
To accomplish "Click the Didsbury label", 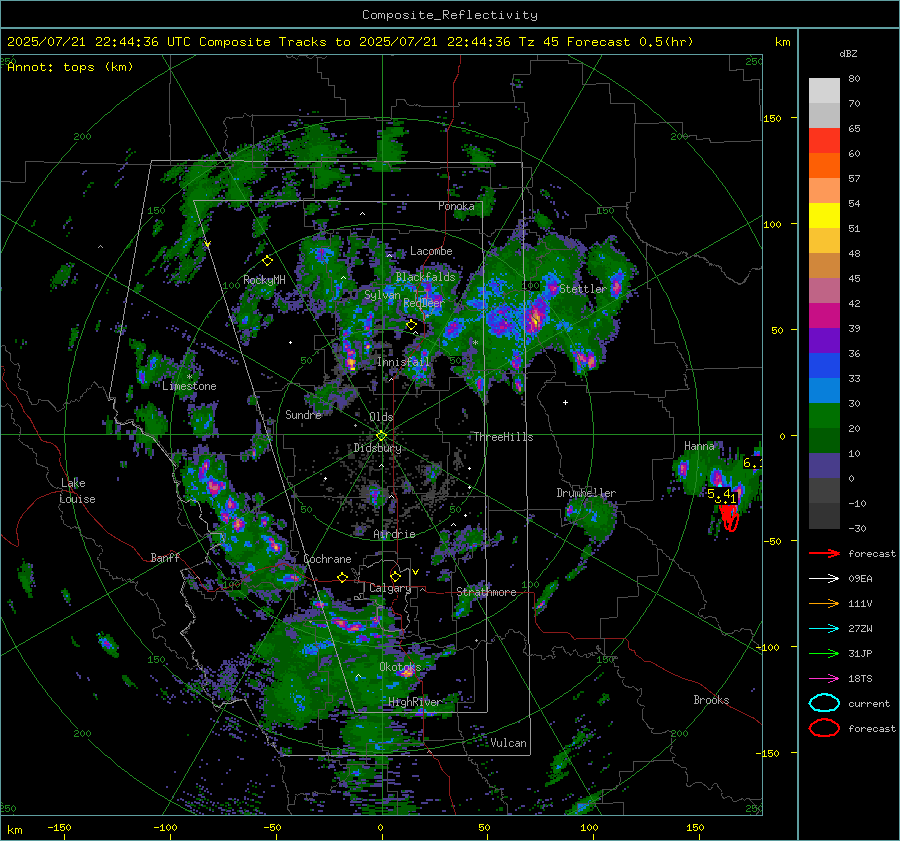I will click(377, 448).
